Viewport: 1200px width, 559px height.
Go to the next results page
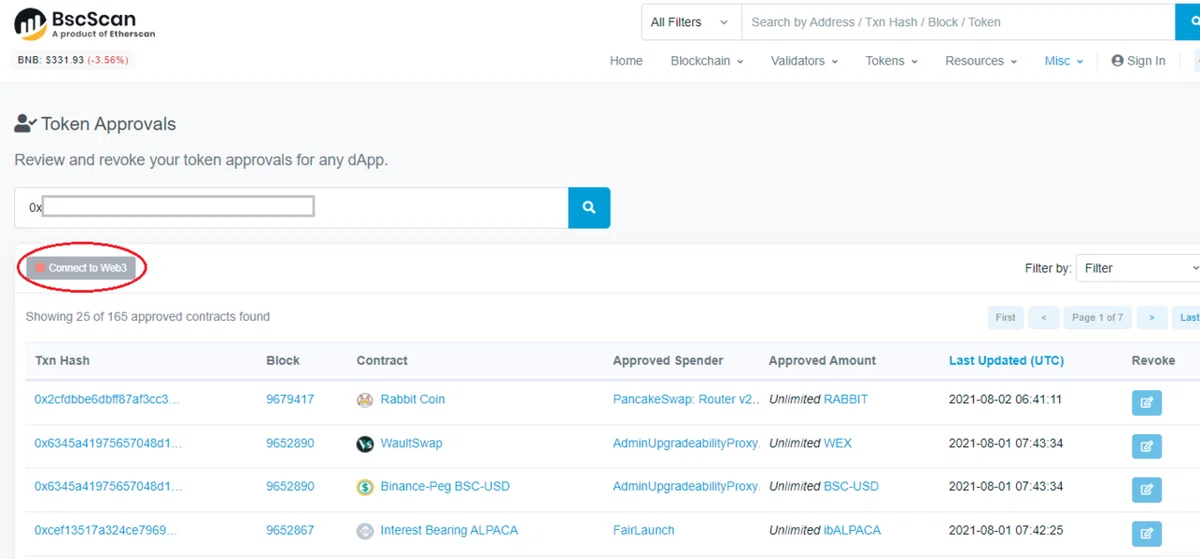(x=1152, y=317)
